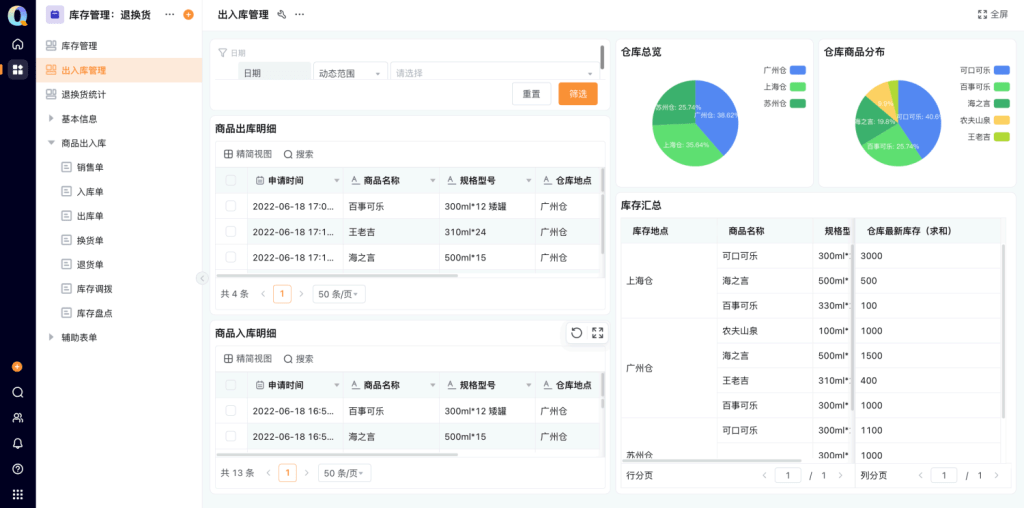Expand 商品入库明细 panel to fullscreen
This screenshot has height=508, width=1024.
point(597,333)
